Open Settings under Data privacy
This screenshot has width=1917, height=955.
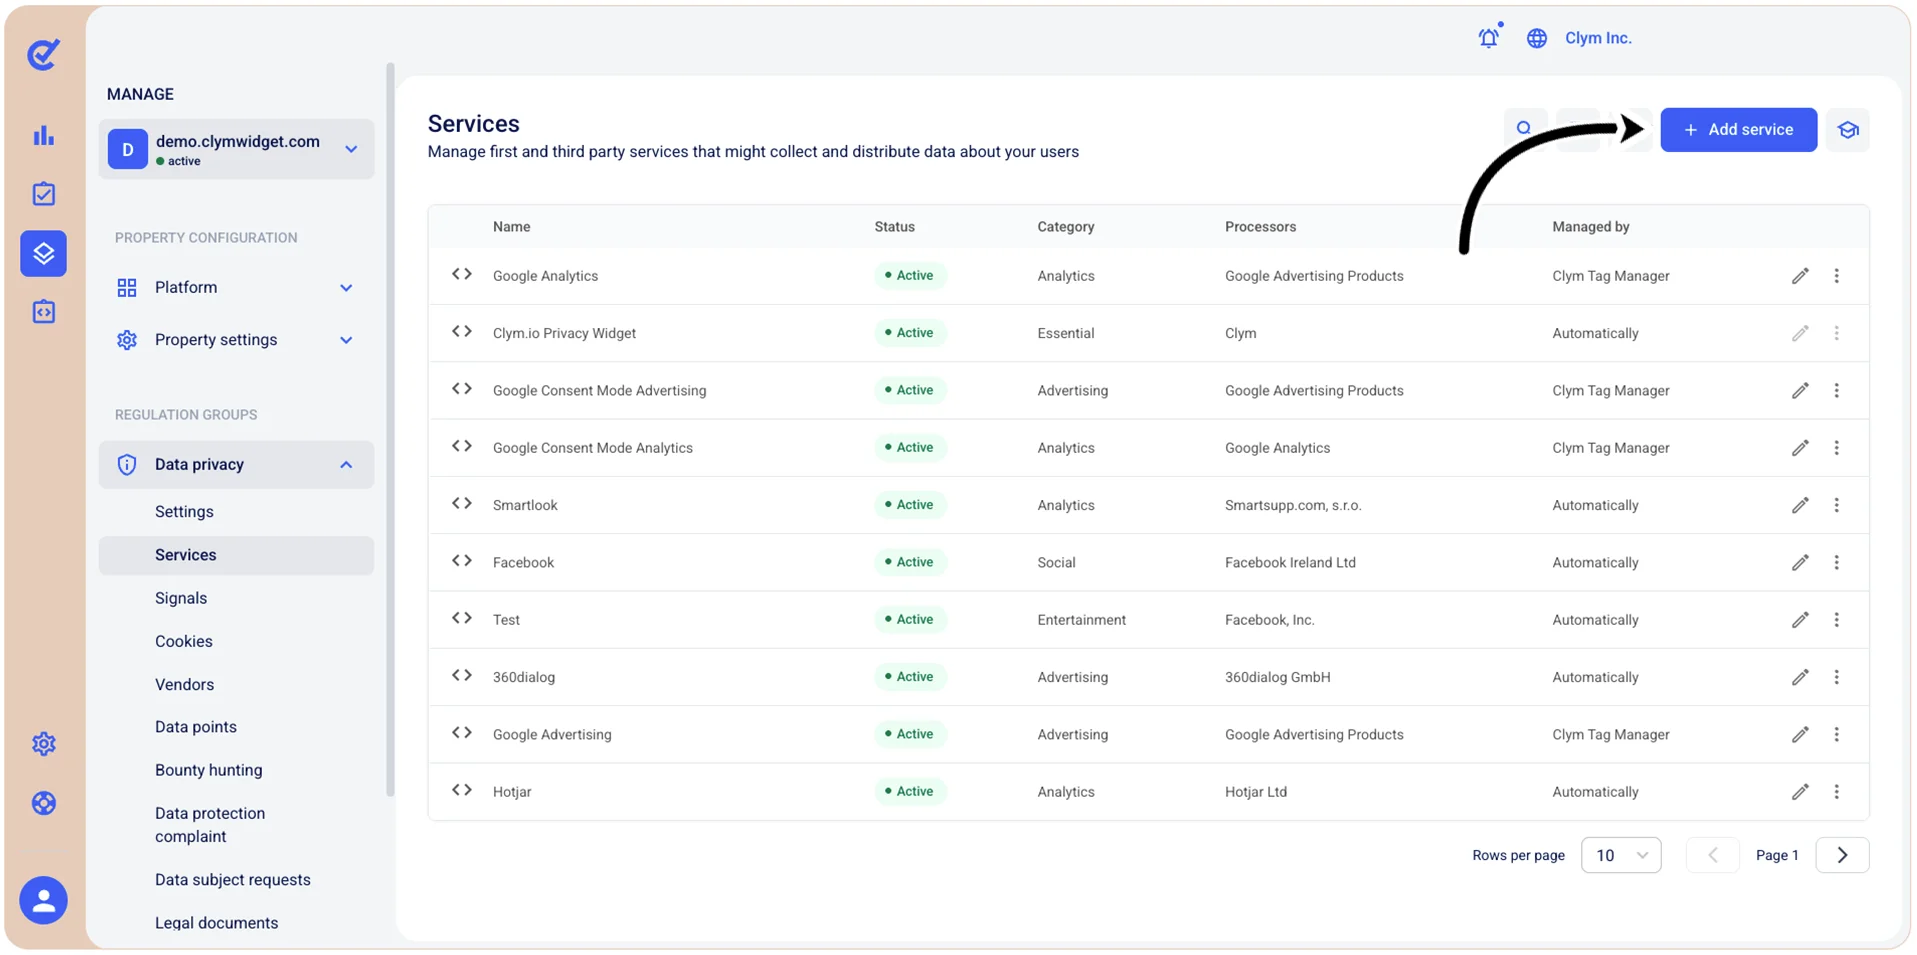click(x=184, y=512)
